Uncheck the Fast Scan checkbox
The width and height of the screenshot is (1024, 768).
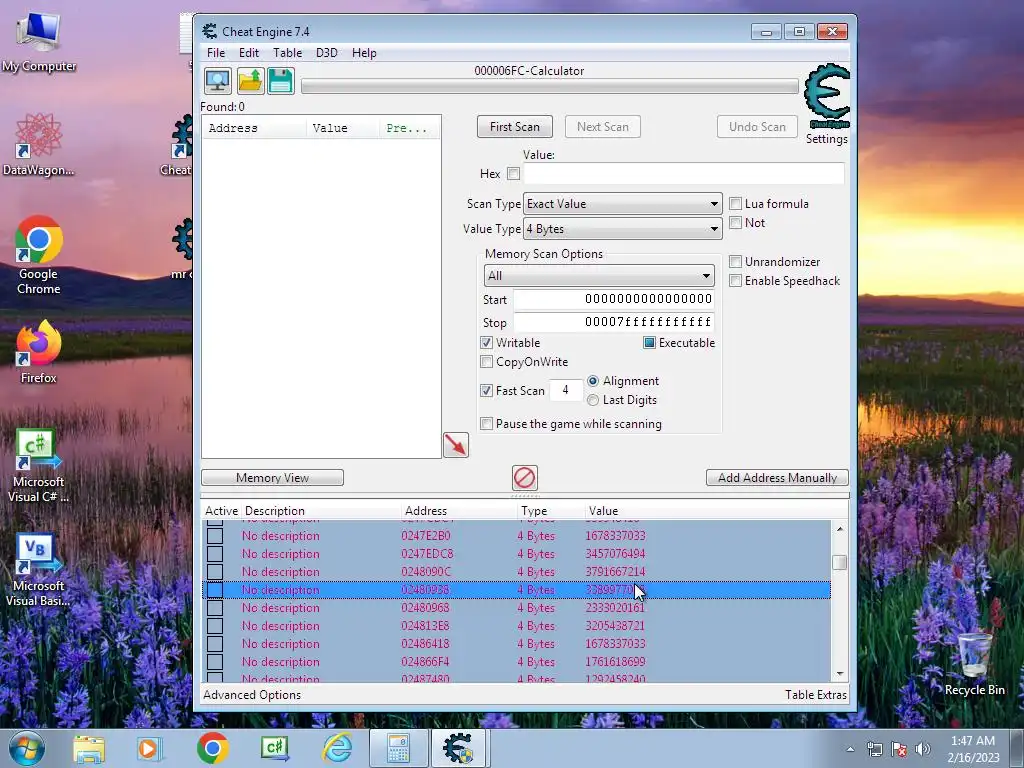point(487,391)
